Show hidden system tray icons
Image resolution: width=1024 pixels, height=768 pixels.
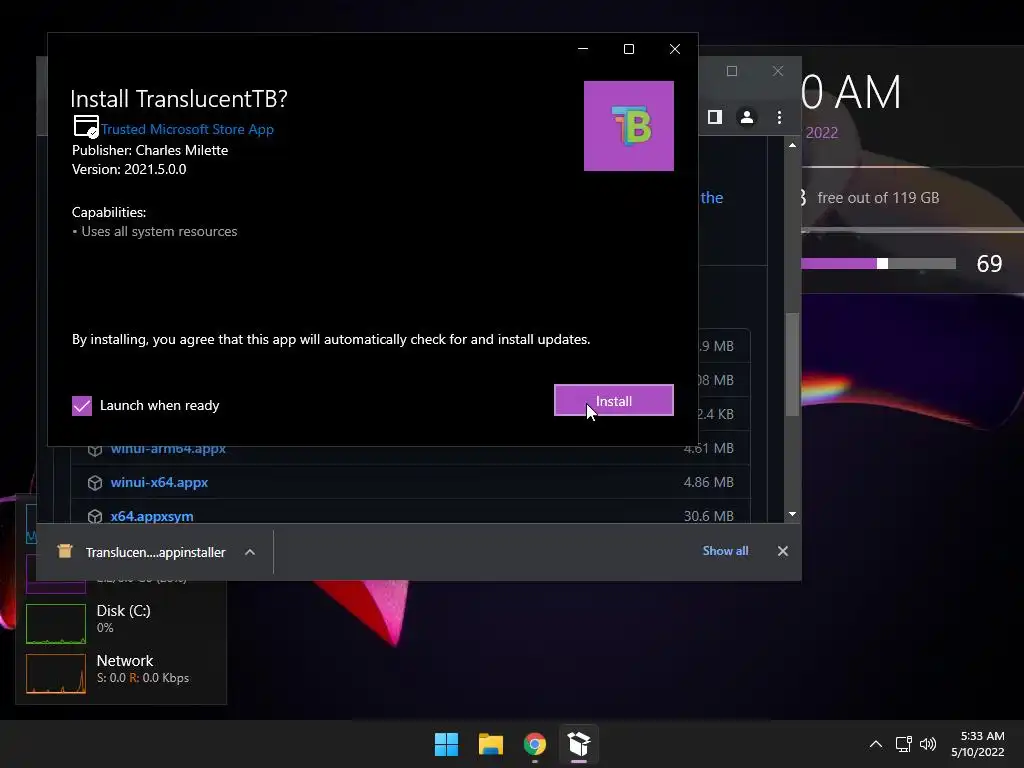click(x=876, y=744)
